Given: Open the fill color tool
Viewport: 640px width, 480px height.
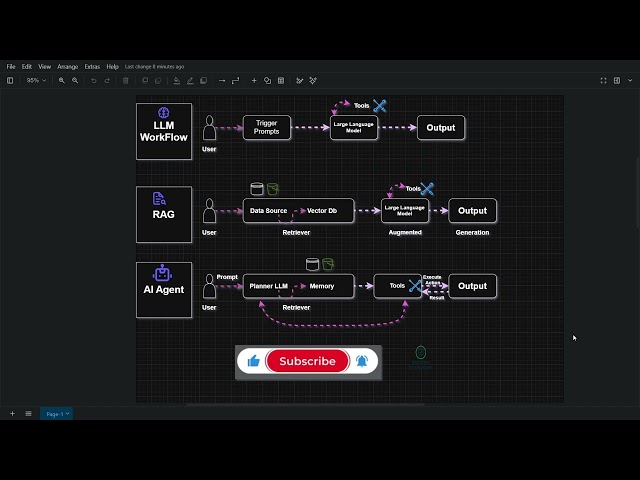Looking at the screenshot, I should tap(177, 81).
